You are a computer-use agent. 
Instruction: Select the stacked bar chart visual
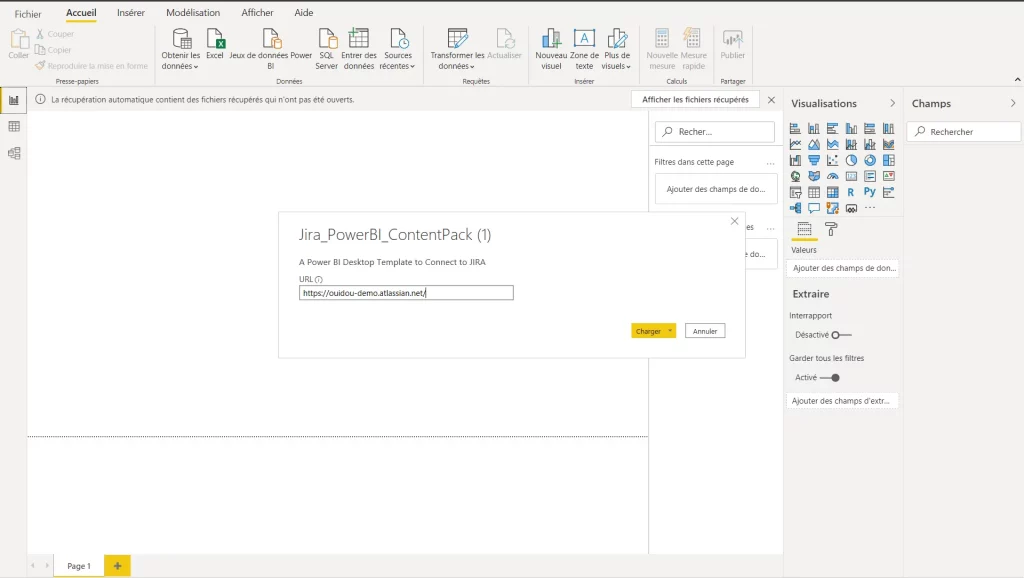point(795,129)
